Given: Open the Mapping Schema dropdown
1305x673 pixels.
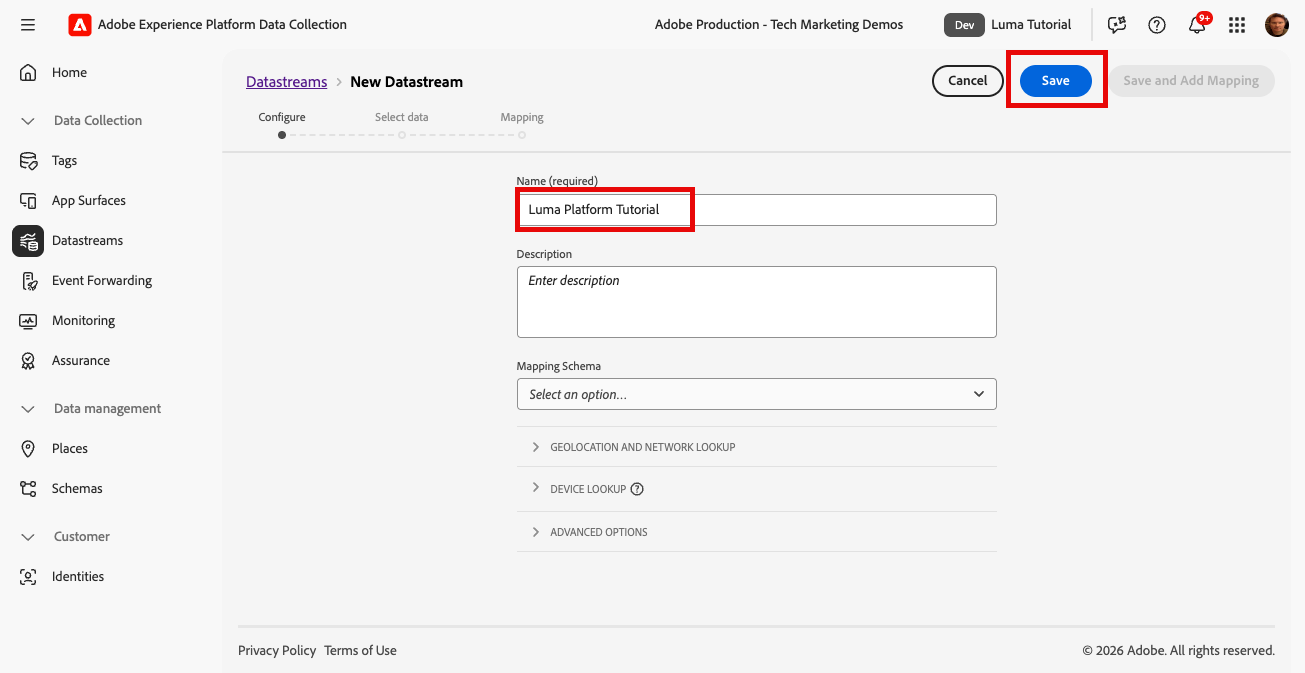Looking at the screenshot, I should click(756, 394).
